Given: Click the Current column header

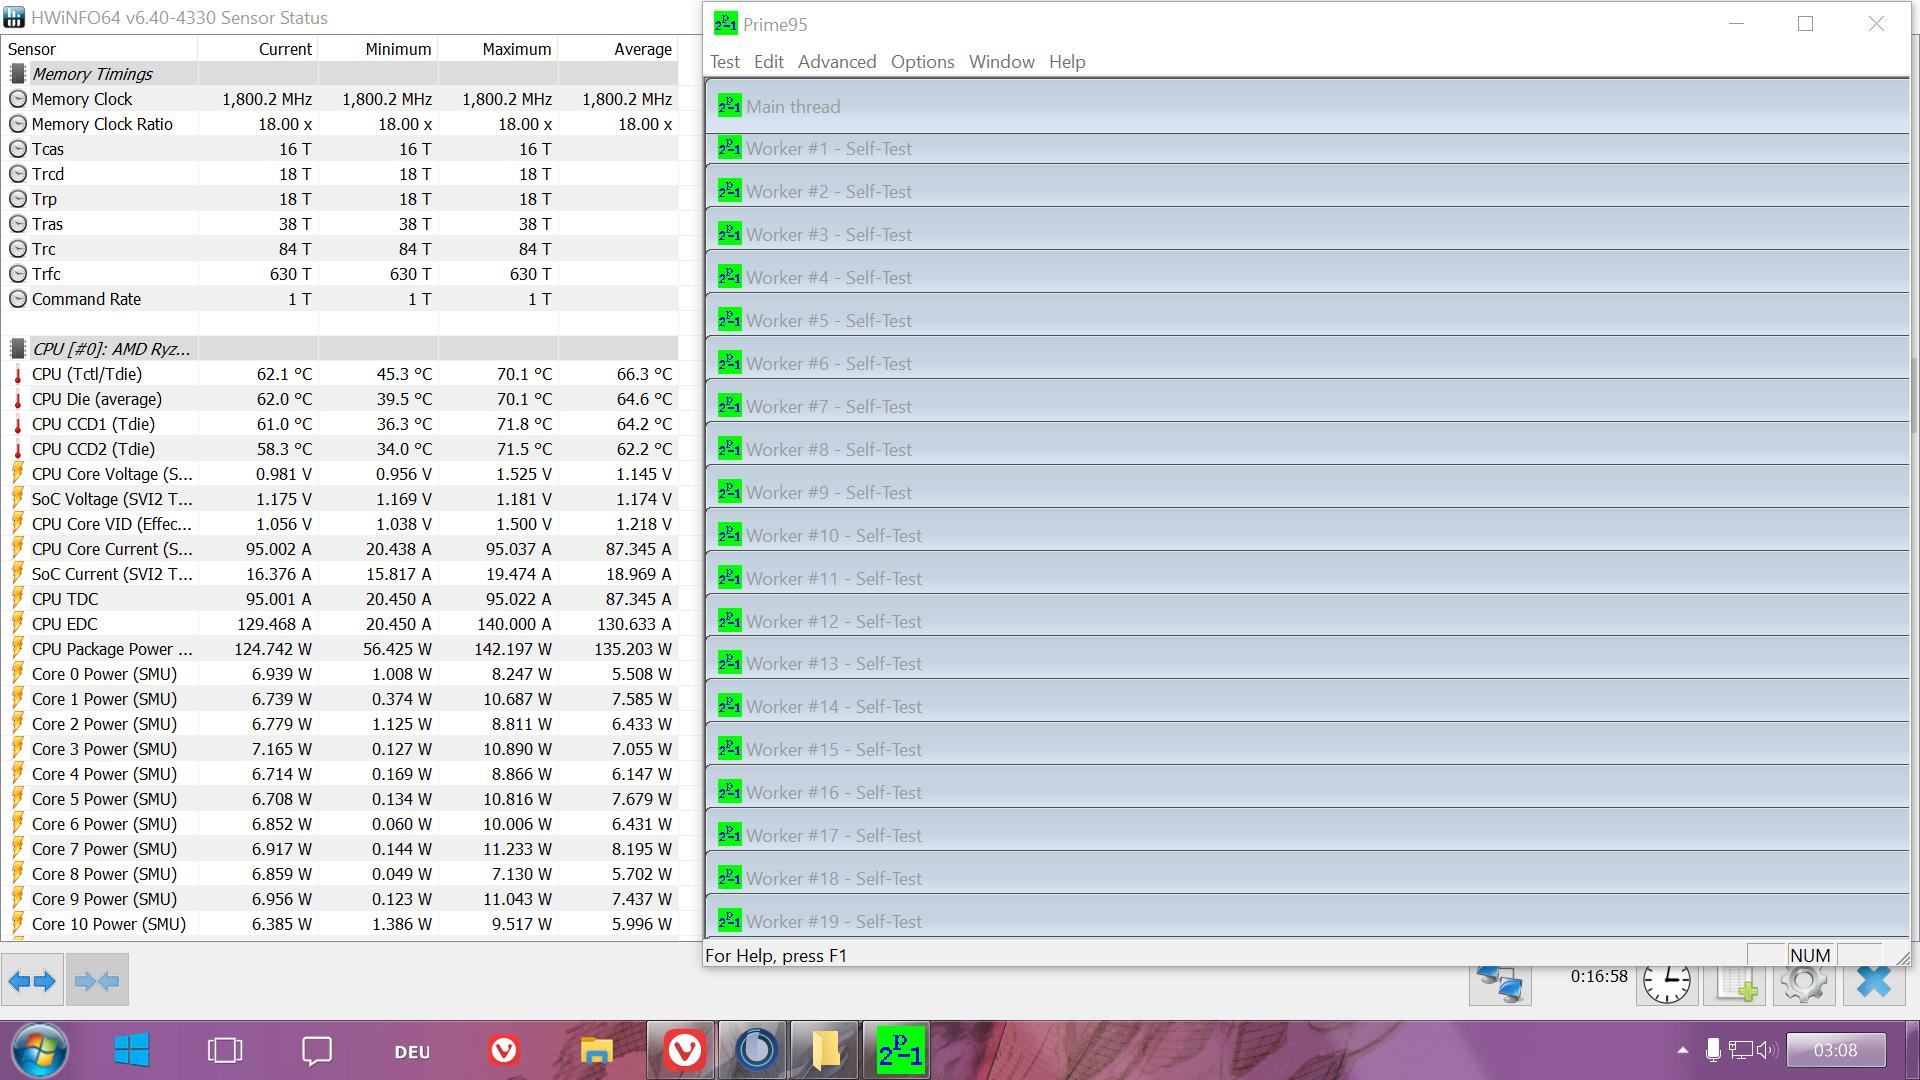Looking at the screenshot, I should [258, 49].
